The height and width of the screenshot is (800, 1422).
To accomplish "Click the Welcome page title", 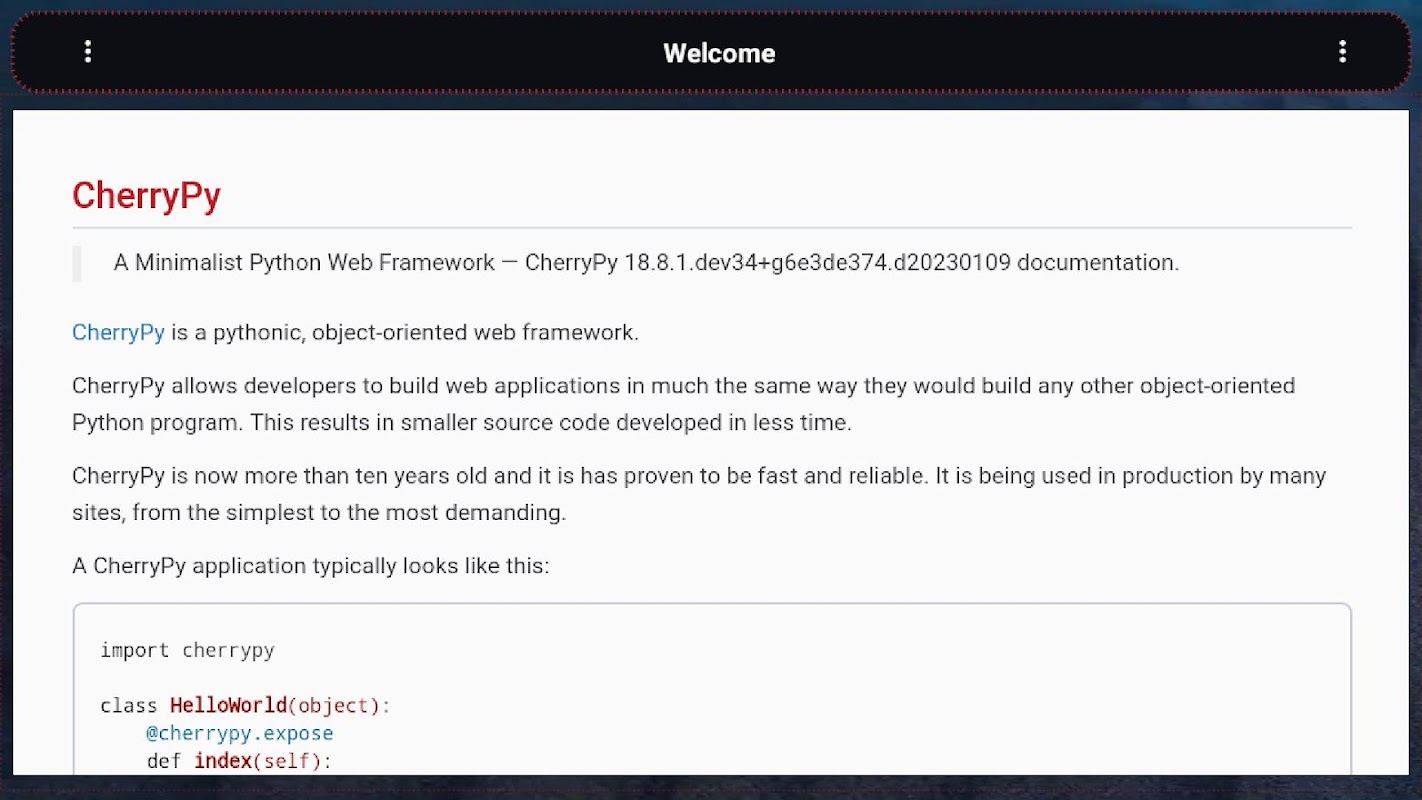I will (x=719, y=53).
